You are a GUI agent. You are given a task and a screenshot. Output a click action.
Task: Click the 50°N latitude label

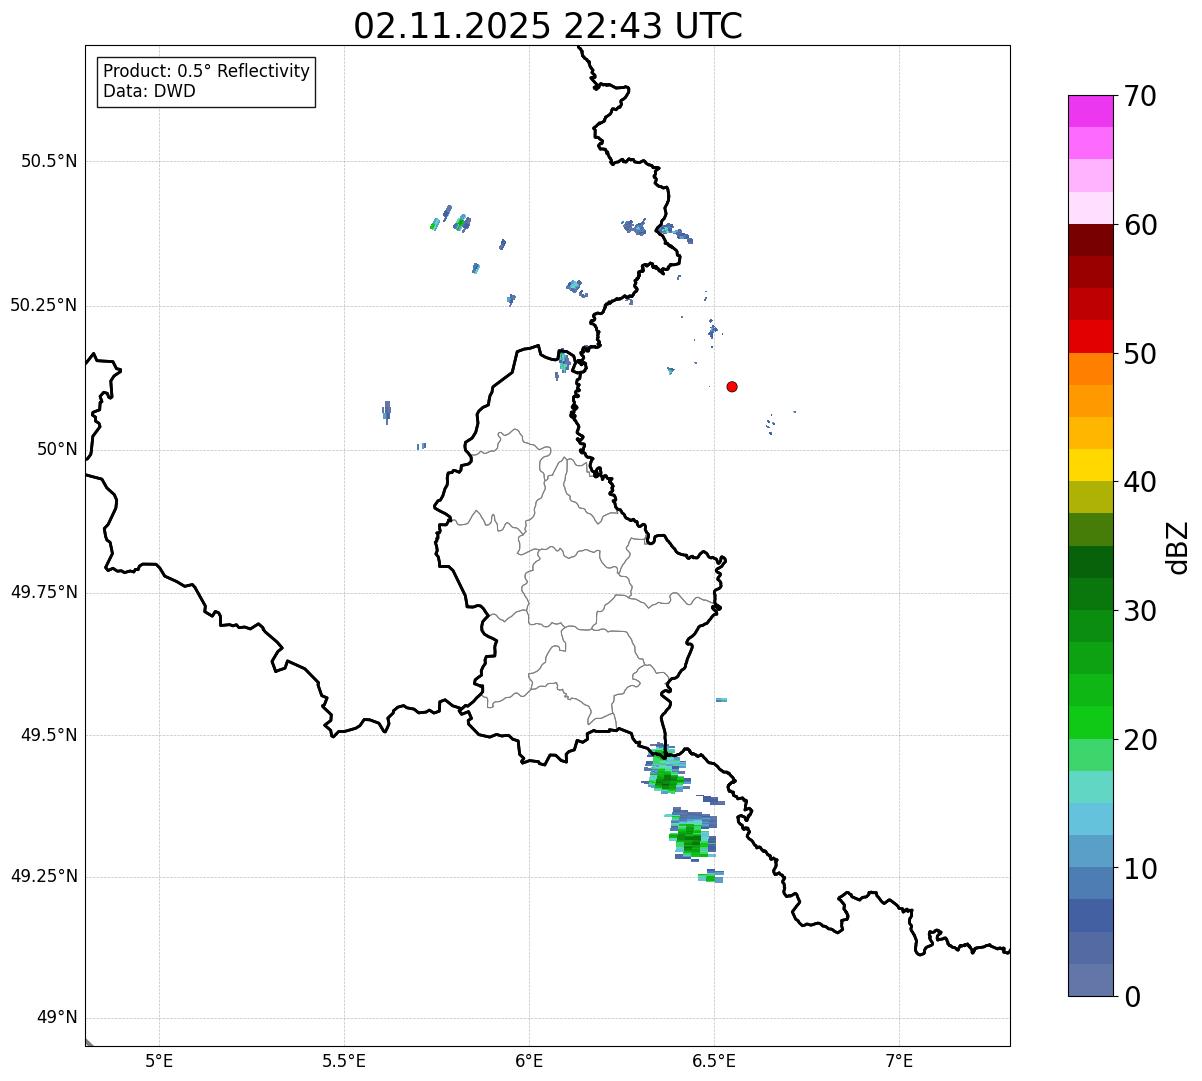tap(58, 450)
